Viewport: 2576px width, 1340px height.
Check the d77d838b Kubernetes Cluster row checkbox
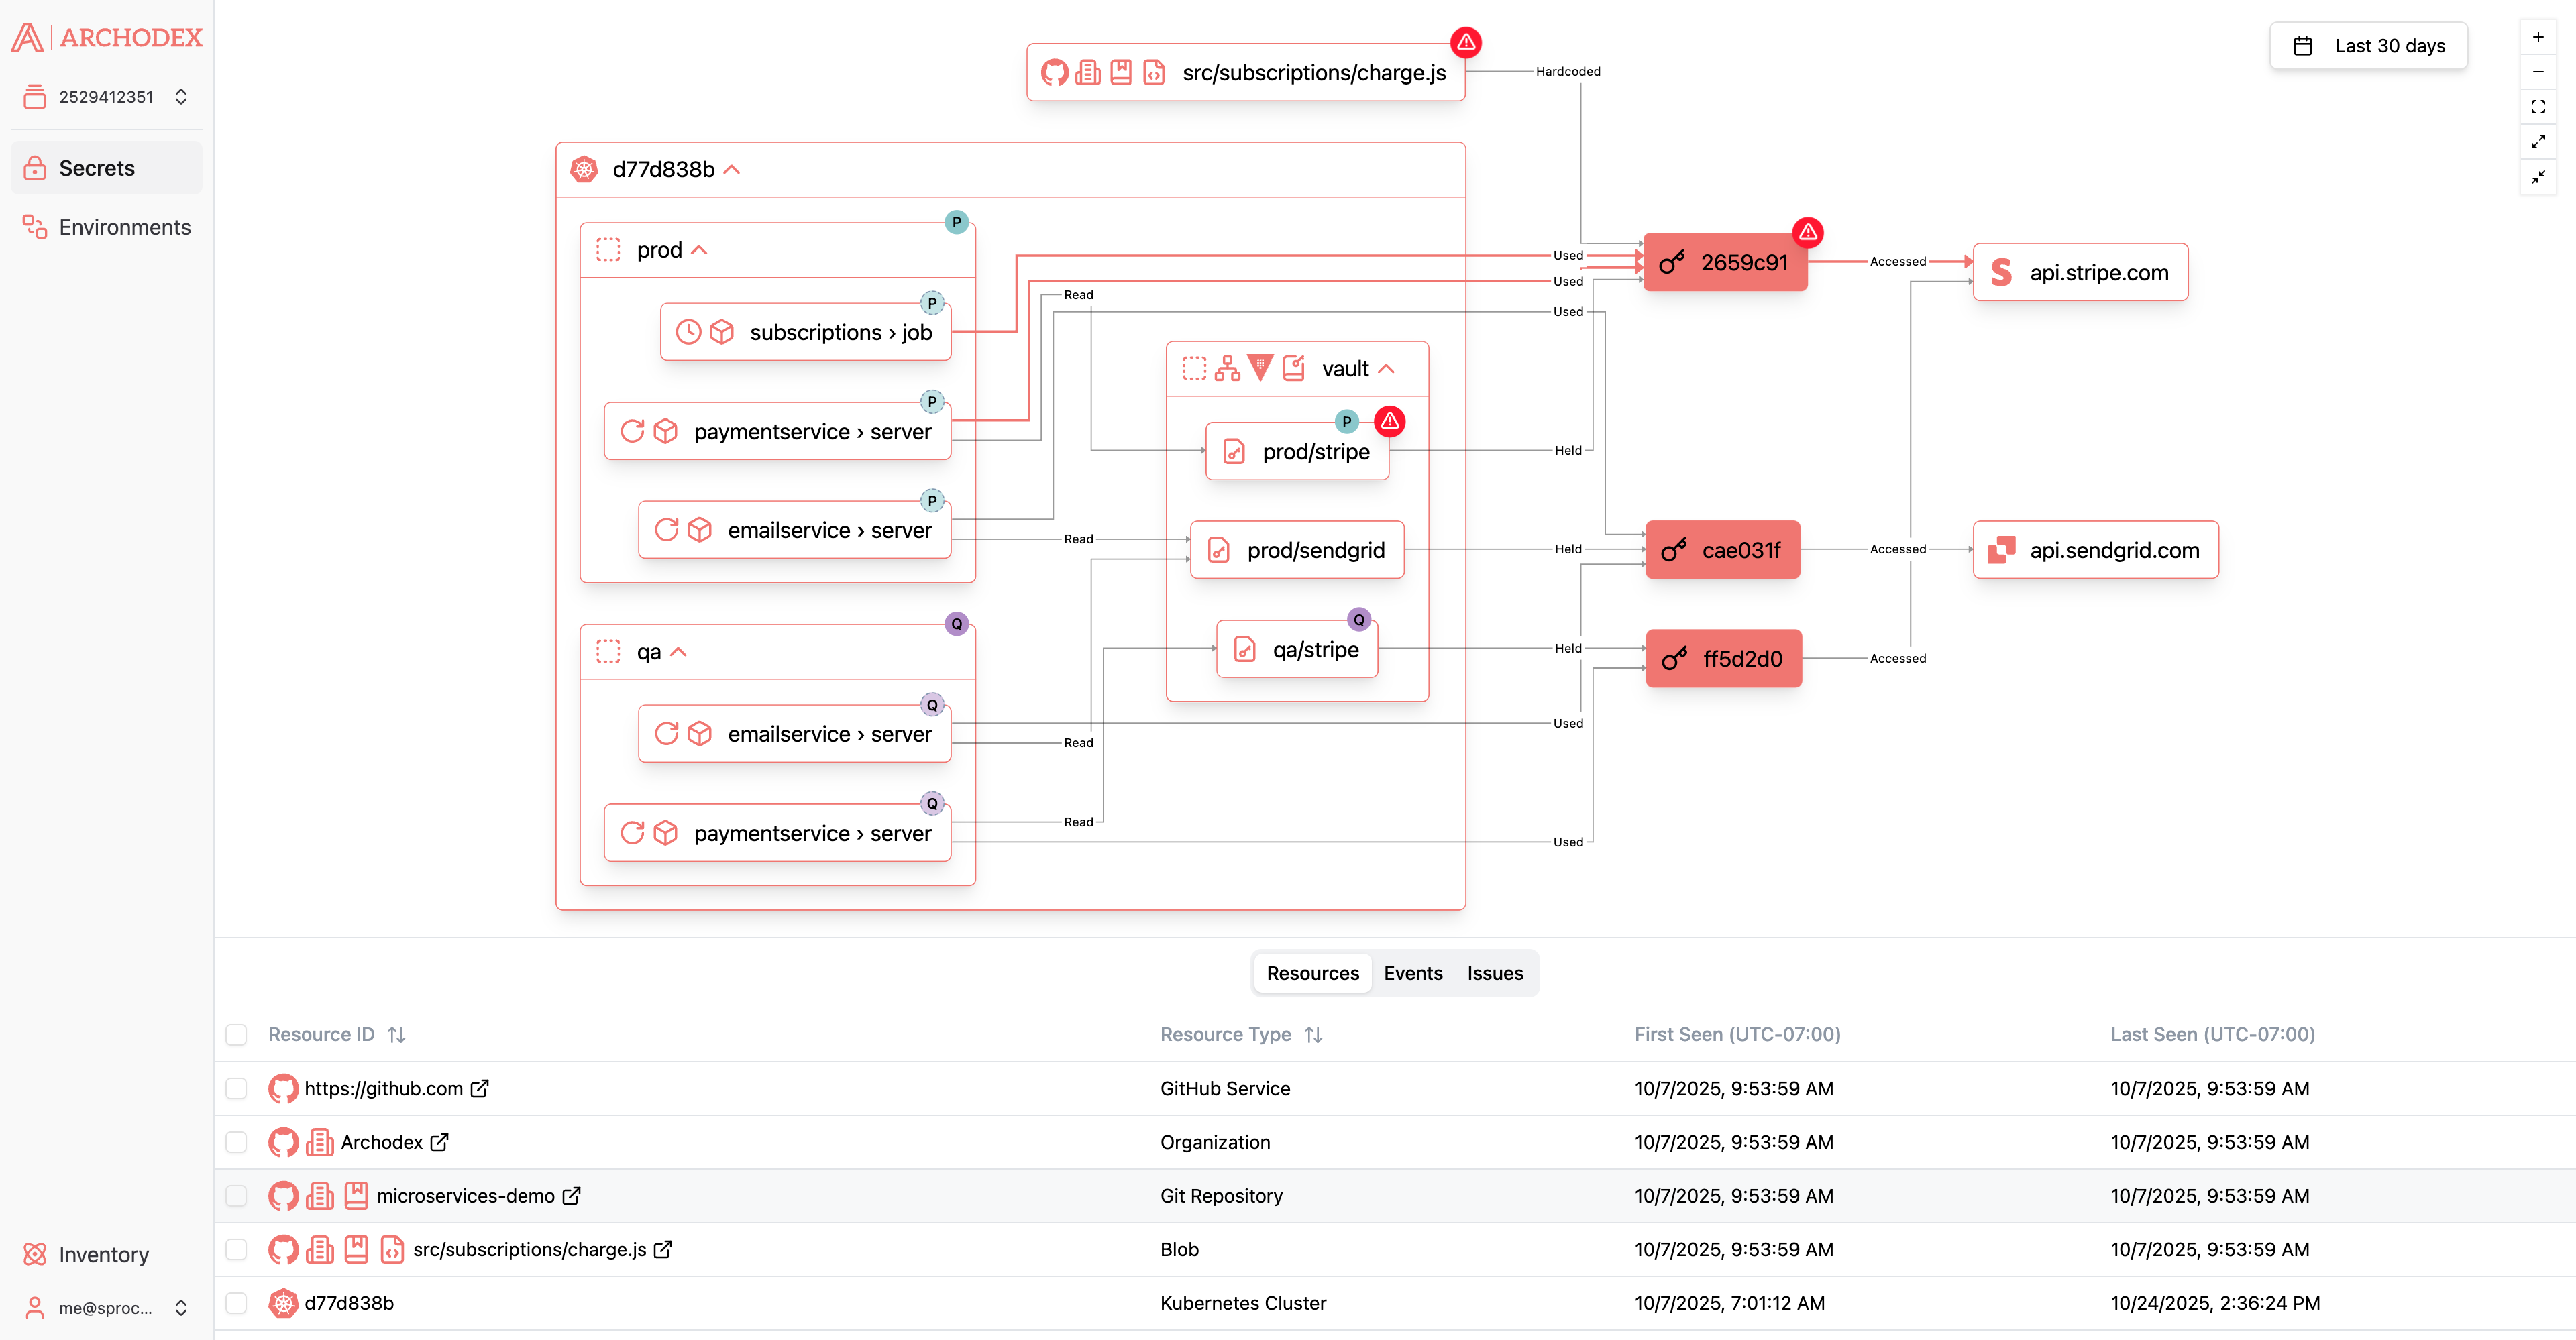pos(236,1303)
